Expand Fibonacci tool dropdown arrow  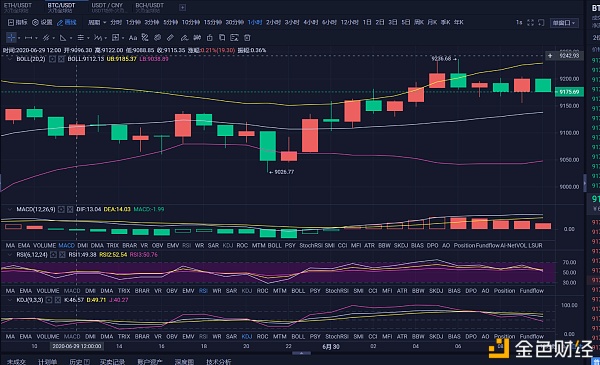88,38
